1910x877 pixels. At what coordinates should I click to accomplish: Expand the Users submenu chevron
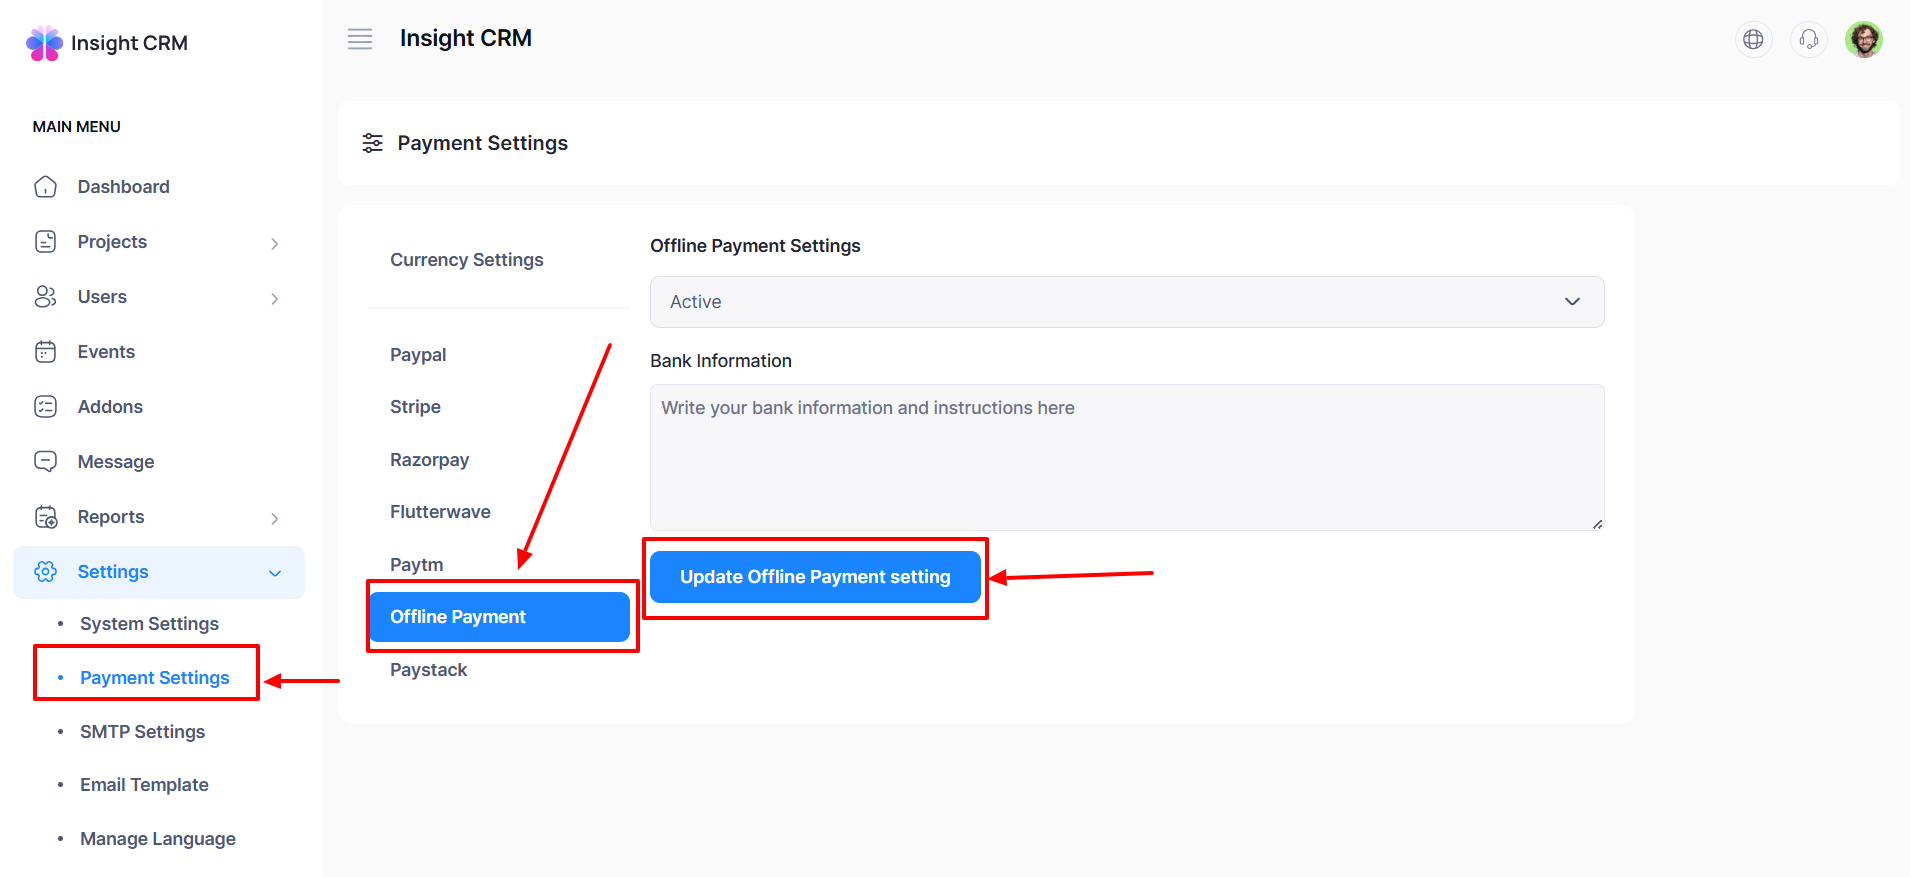[x=274, y=298]
